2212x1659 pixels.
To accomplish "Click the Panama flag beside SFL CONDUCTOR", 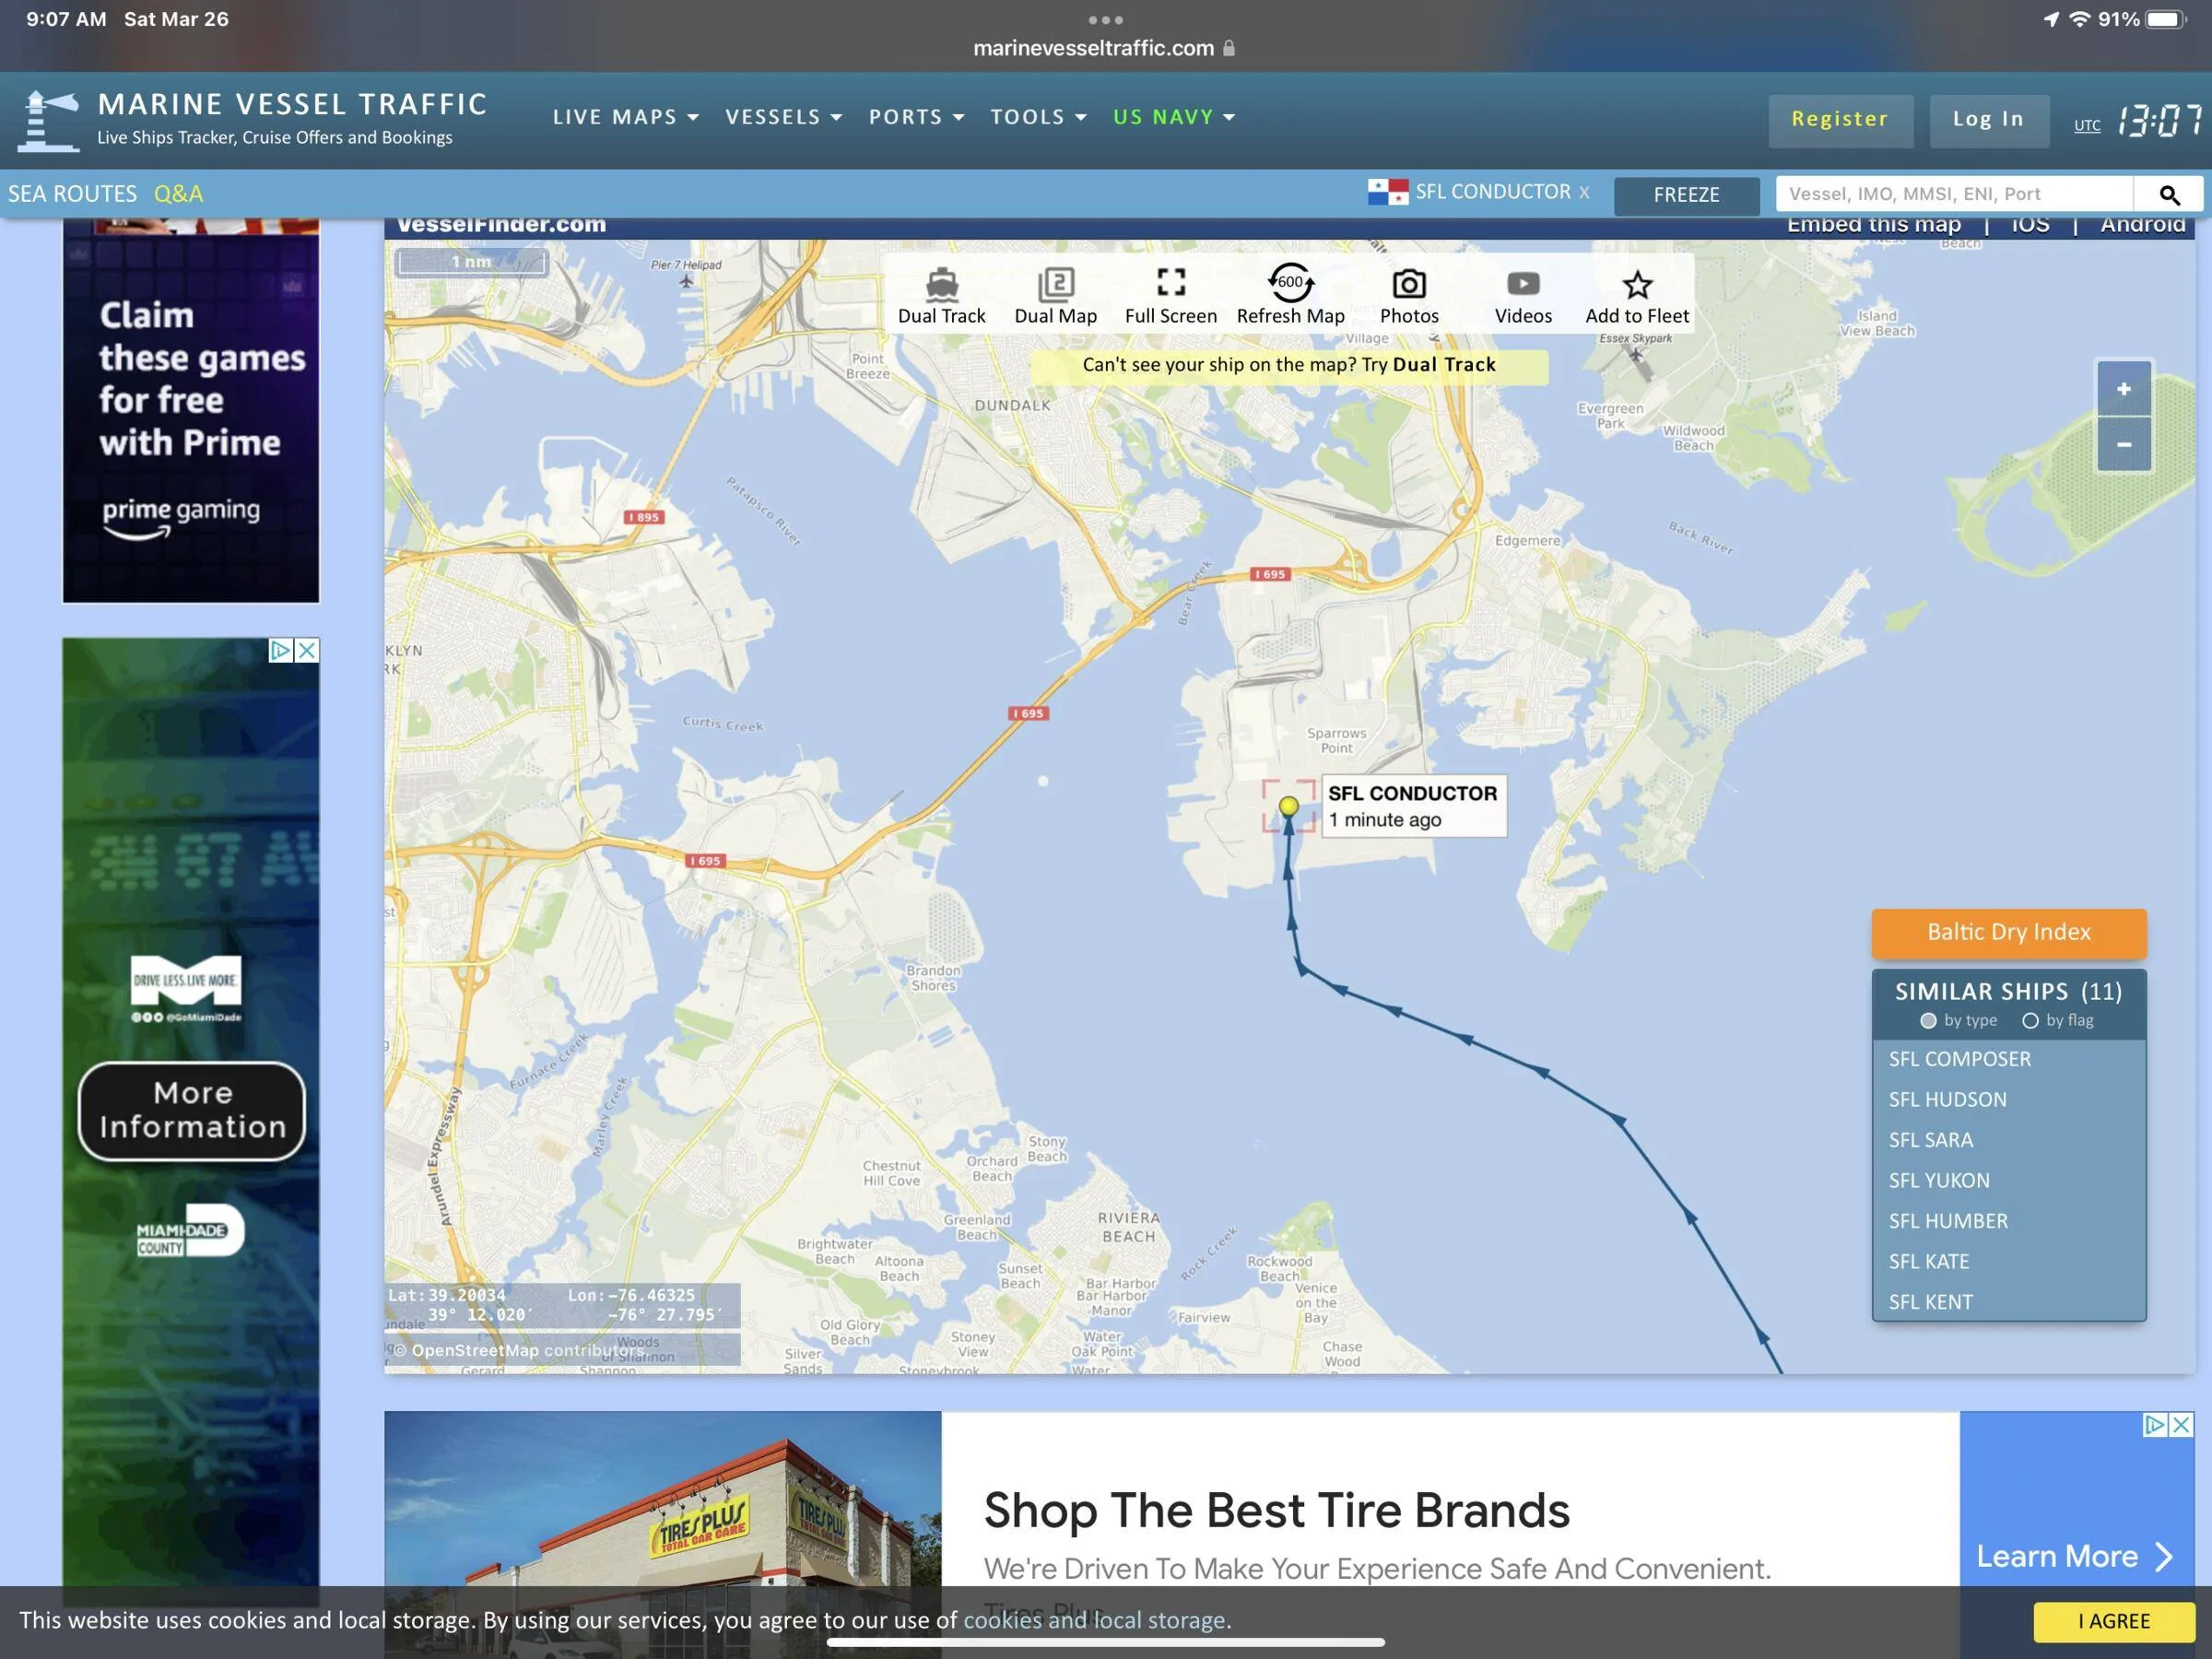I will [x=1387, y=192].
